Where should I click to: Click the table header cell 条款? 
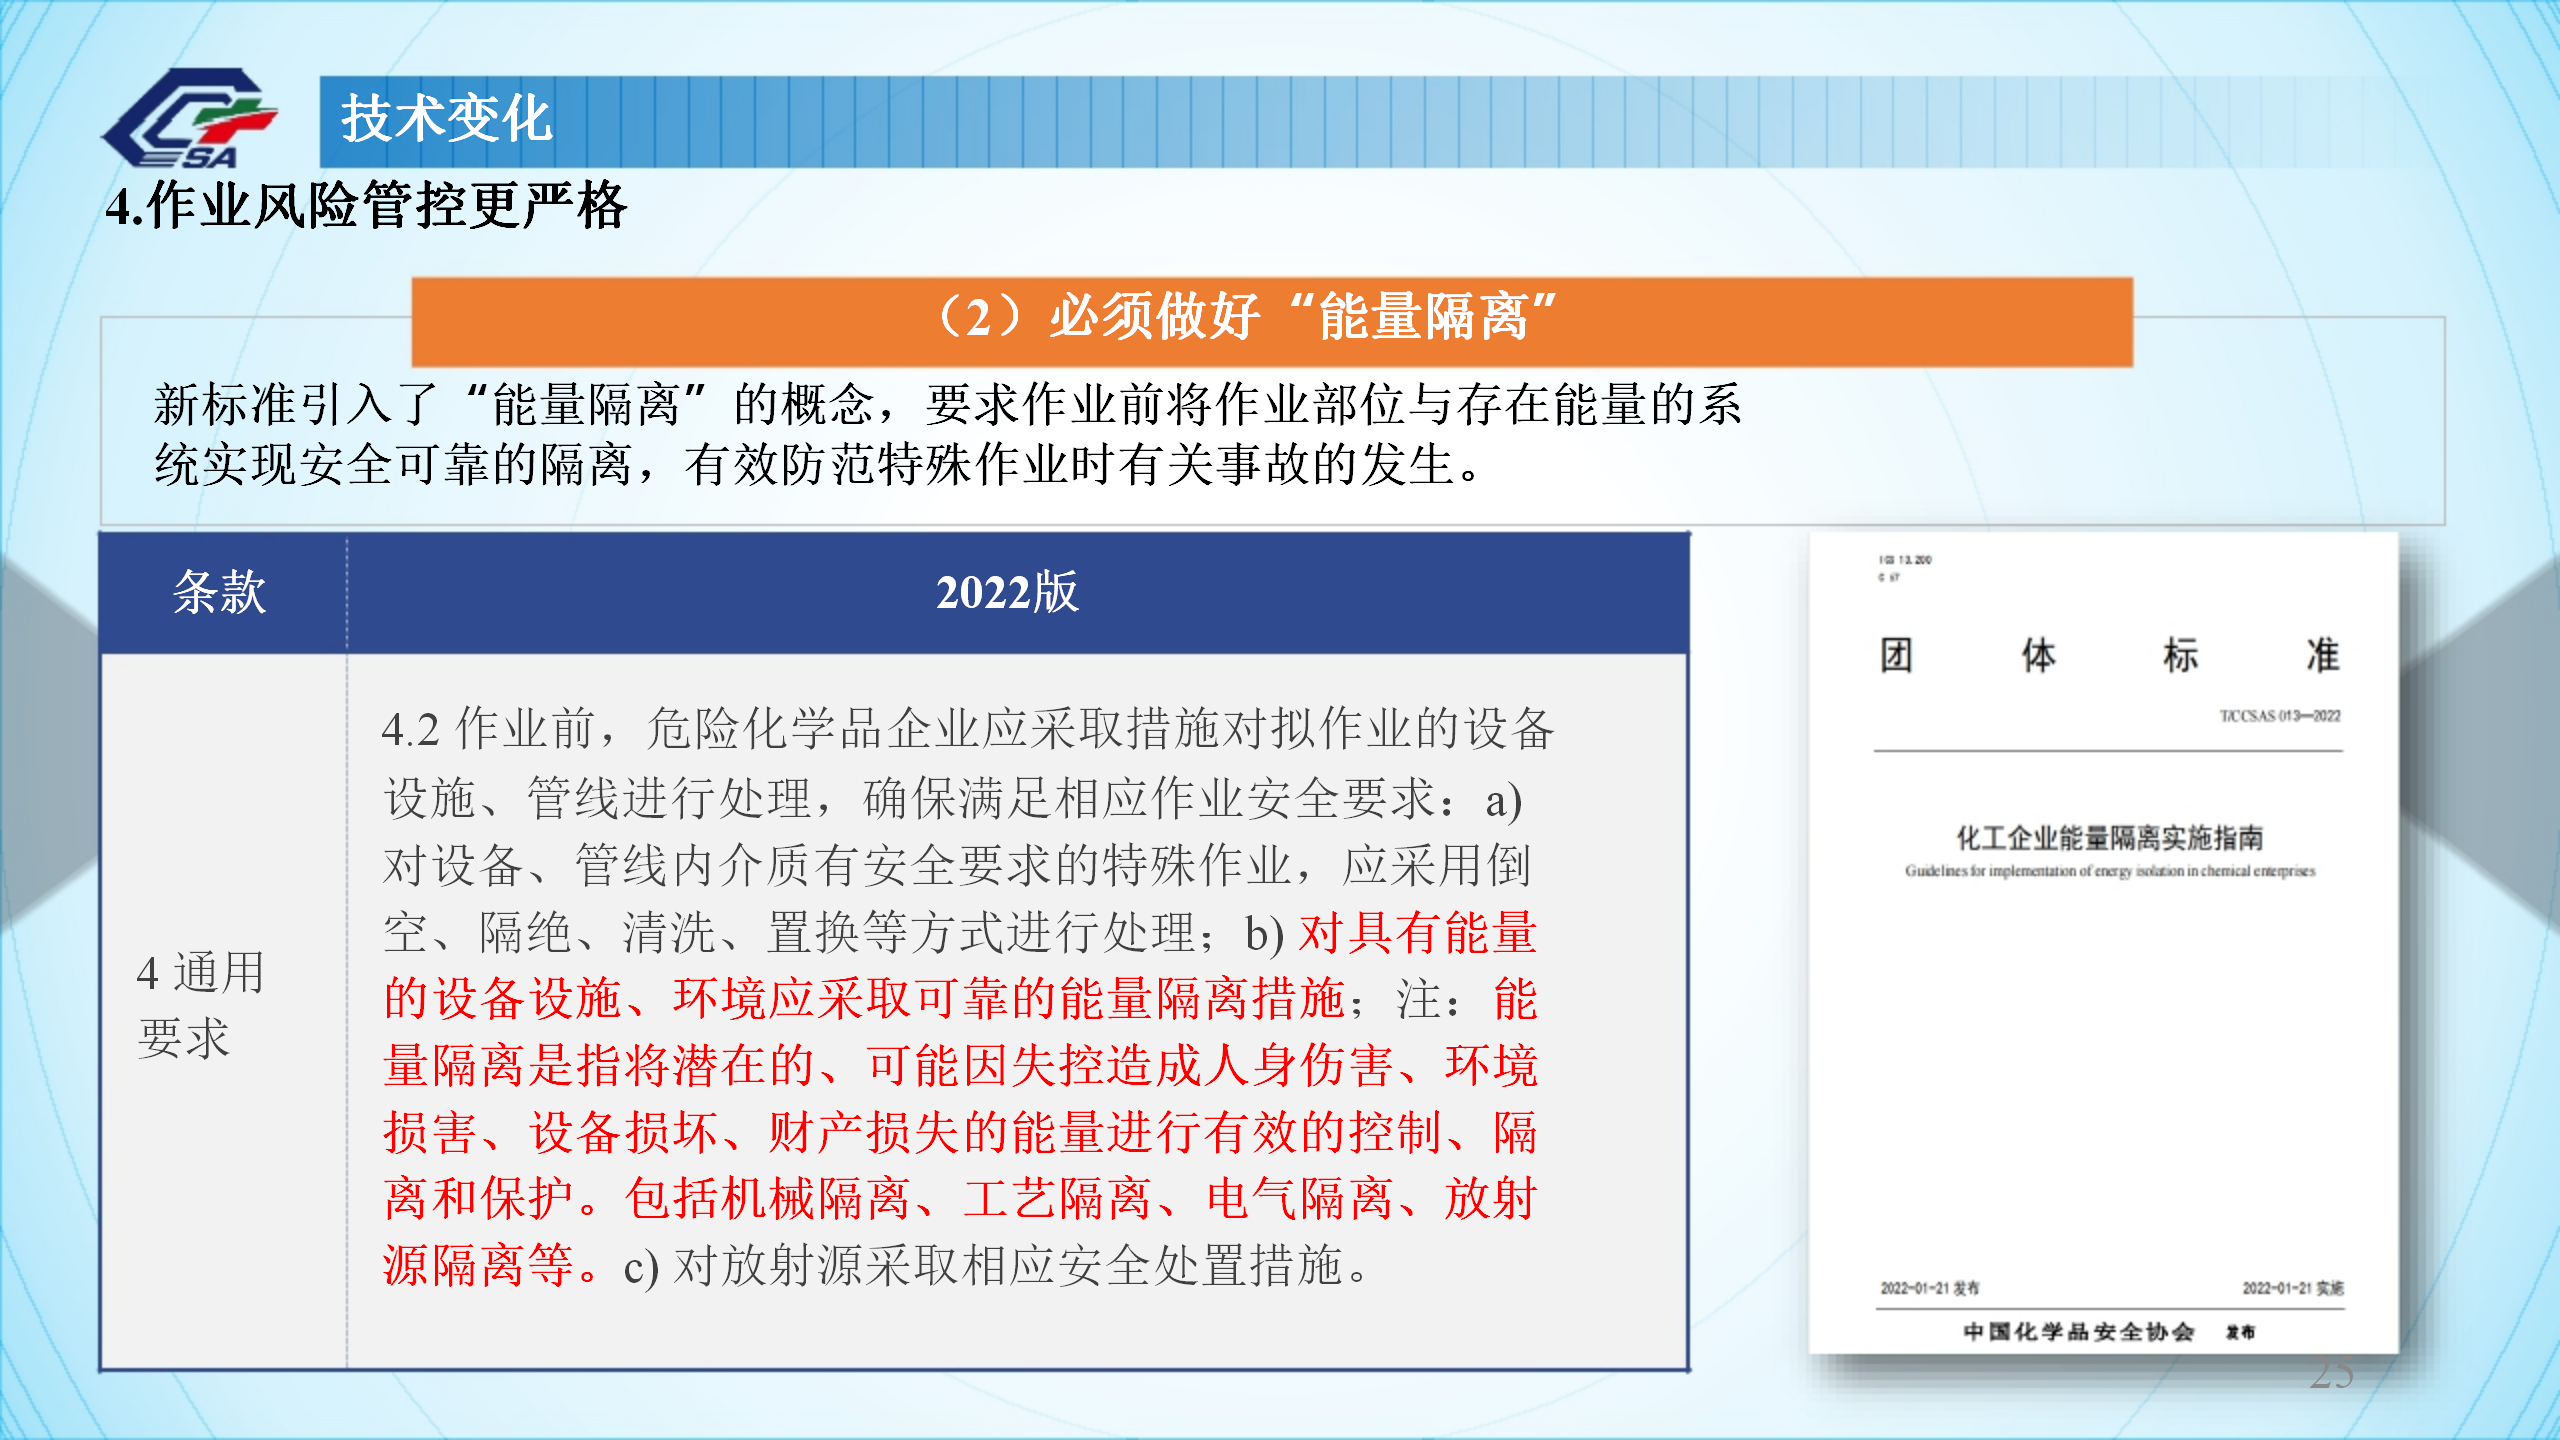point(222,592)
